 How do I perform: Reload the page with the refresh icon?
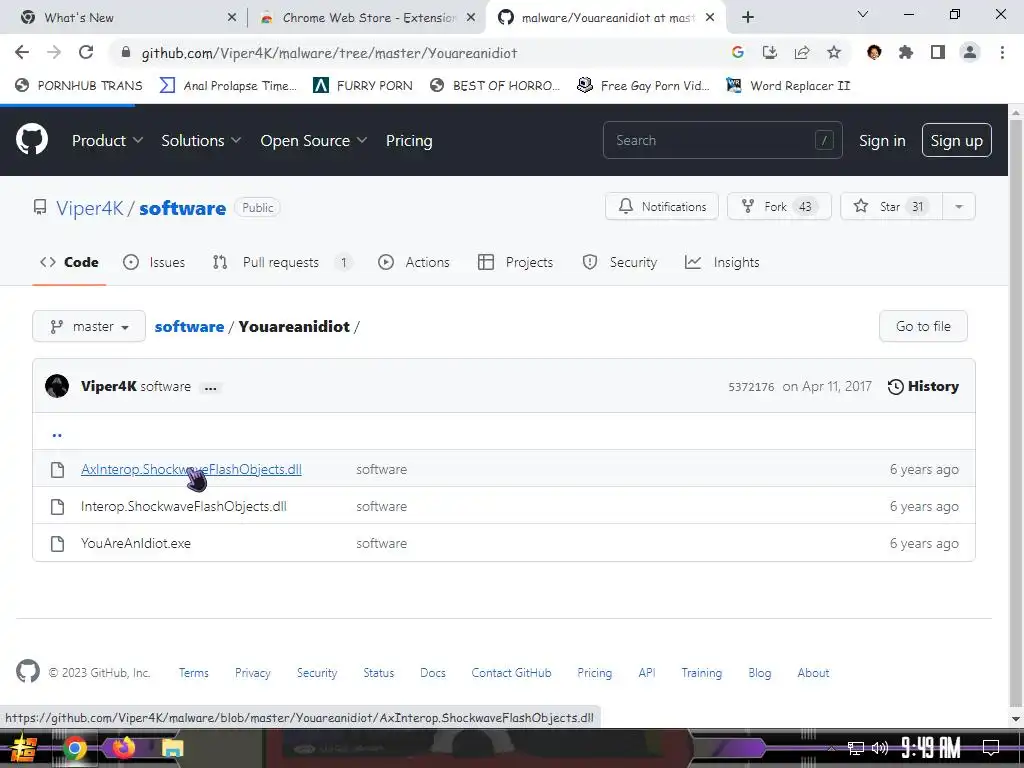[86, 52]
